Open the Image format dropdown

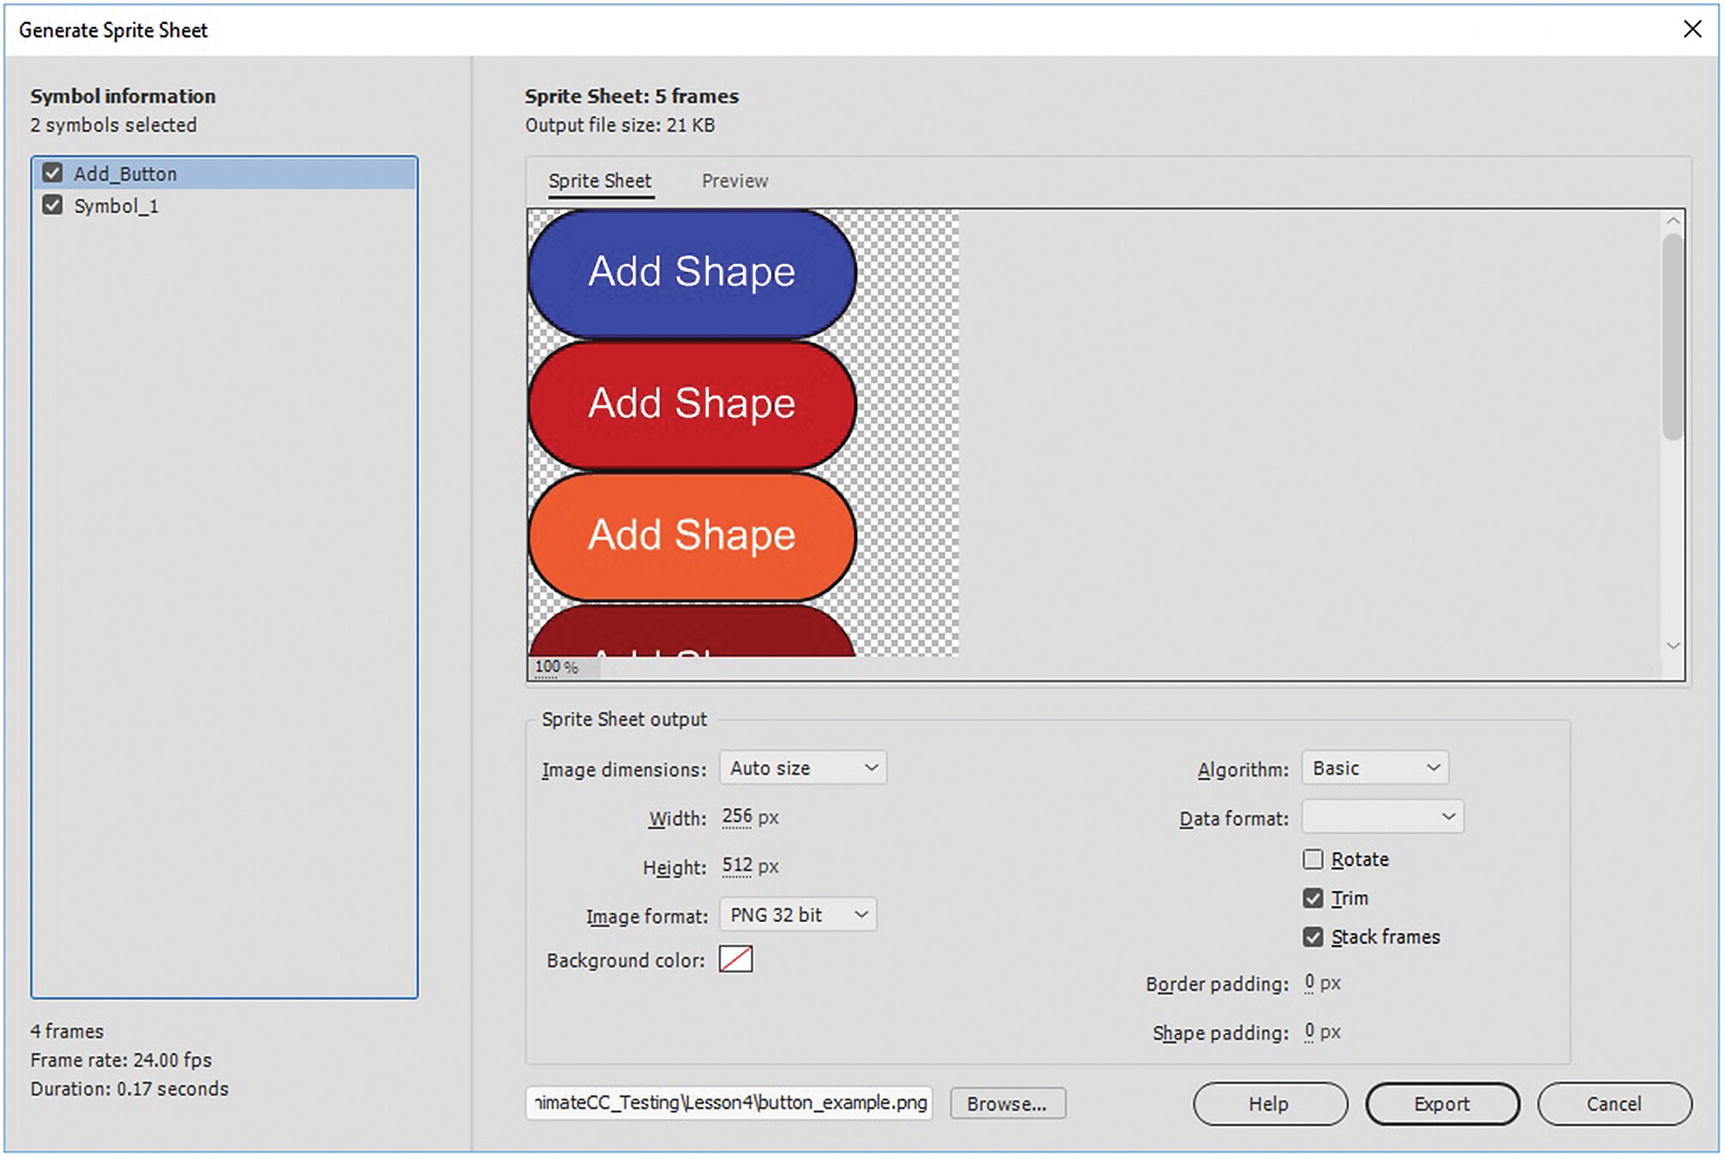pyautogui.click(x=797, y=915)
